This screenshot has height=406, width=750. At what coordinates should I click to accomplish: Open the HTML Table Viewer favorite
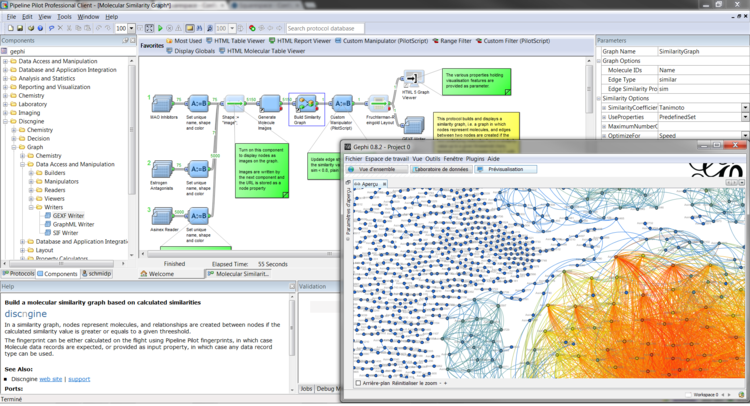(x=235, y=41)
